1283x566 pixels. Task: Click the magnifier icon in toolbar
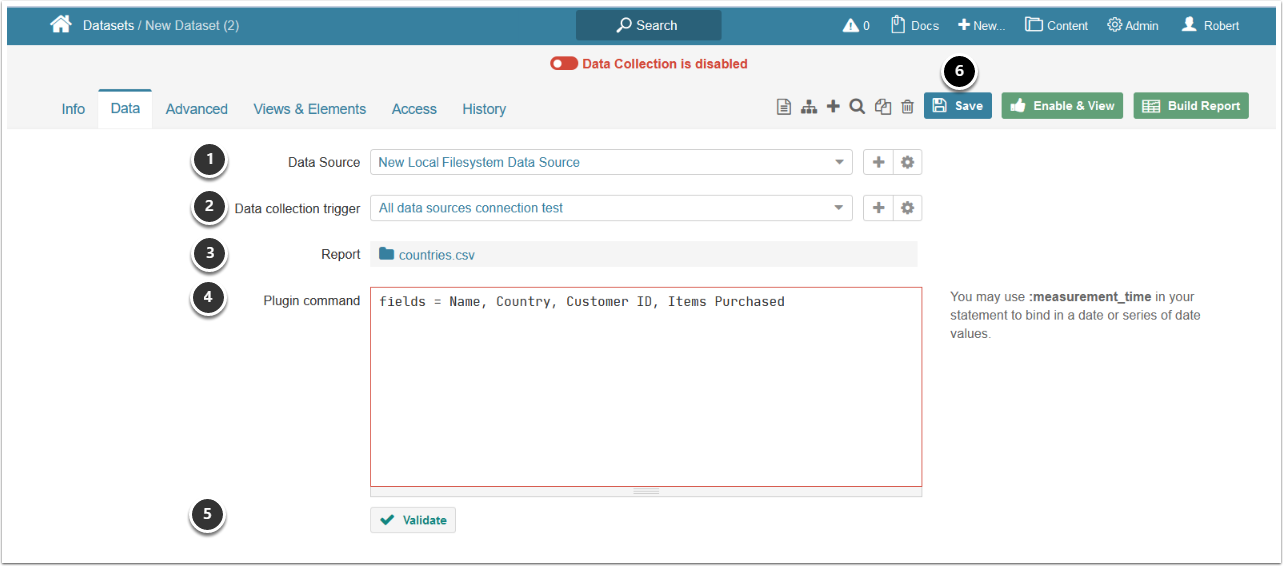tap(857, 106)
